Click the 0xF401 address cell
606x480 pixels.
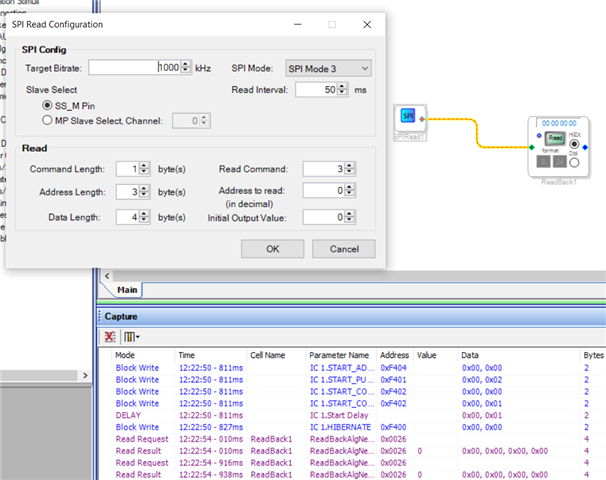(x=393, y=380)
